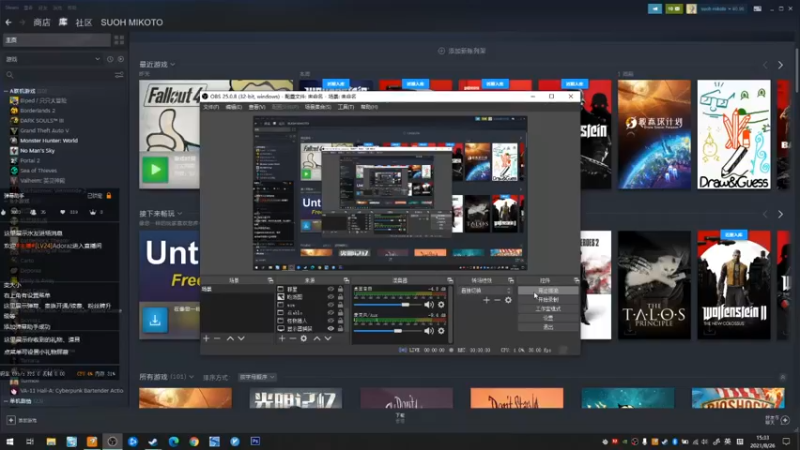The width and height of the screenshot is (800, 450).
Task: Move the source up in Sources panel
Action: [317, 338]
